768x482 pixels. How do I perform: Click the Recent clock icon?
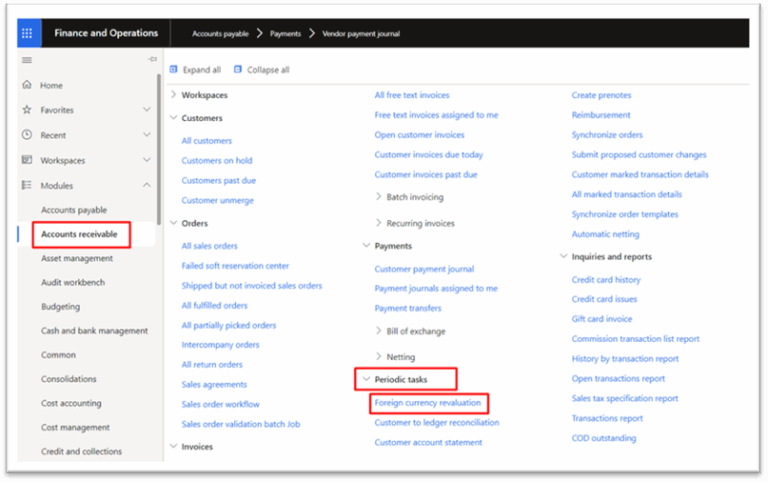click(x=27, y=135)
